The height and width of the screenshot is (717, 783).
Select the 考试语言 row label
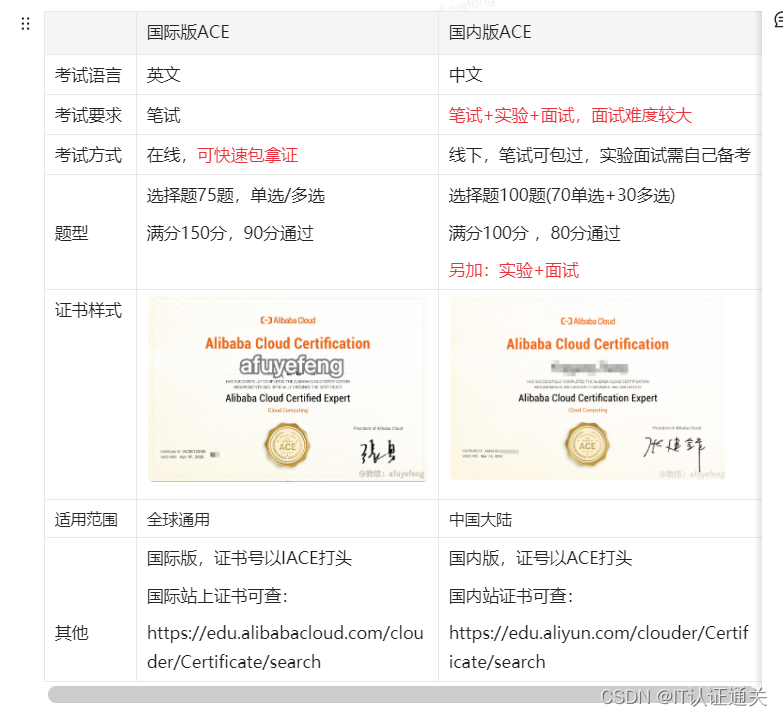point(88,75)
